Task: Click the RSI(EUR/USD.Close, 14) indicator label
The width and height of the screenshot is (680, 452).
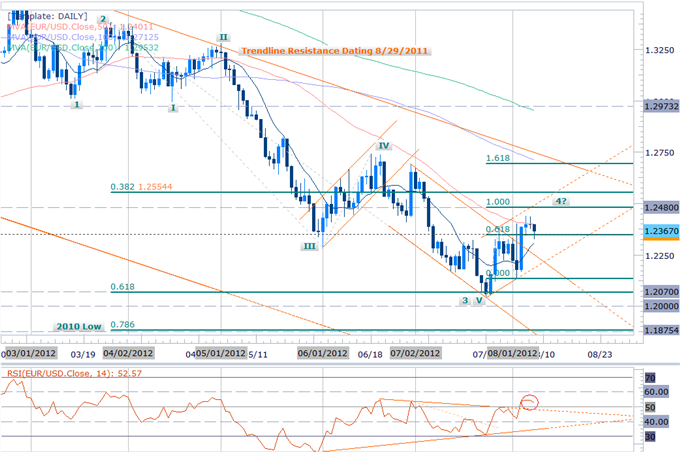Action: pyautogui.click(x=66, y=371)
